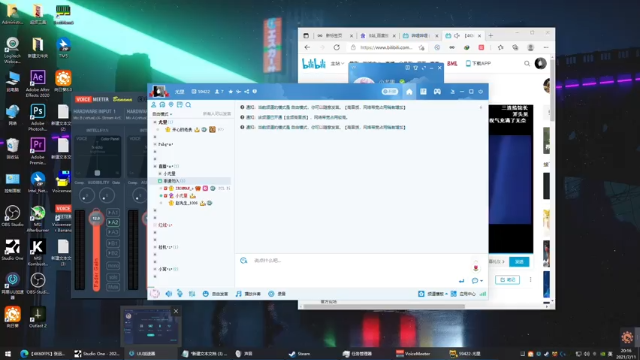Image resolution: width=640 pixels, height=360 pixels.
Task: Switch to the first browser tab
Action: pyautogui.click(x=335, y=36)
